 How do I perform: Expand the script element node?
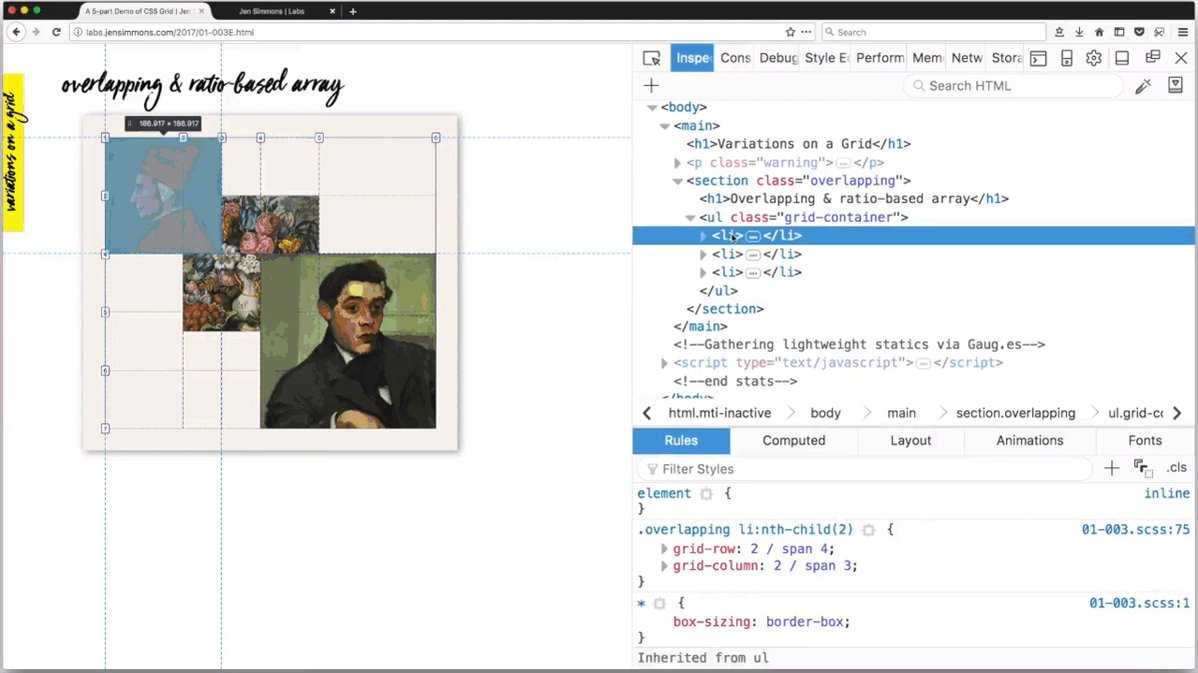coord(665,364)
